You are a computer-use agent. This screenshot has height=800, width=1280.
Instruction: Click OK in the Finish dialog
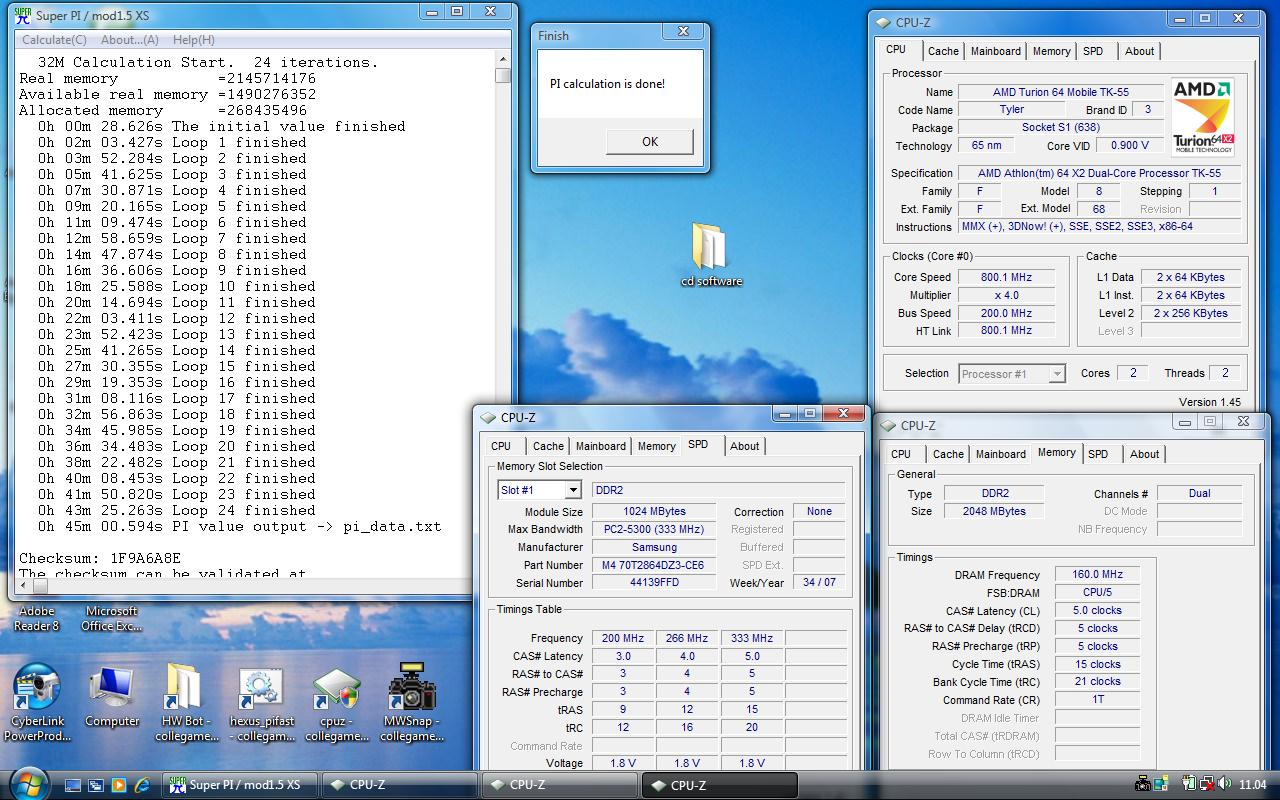point(649,141)
